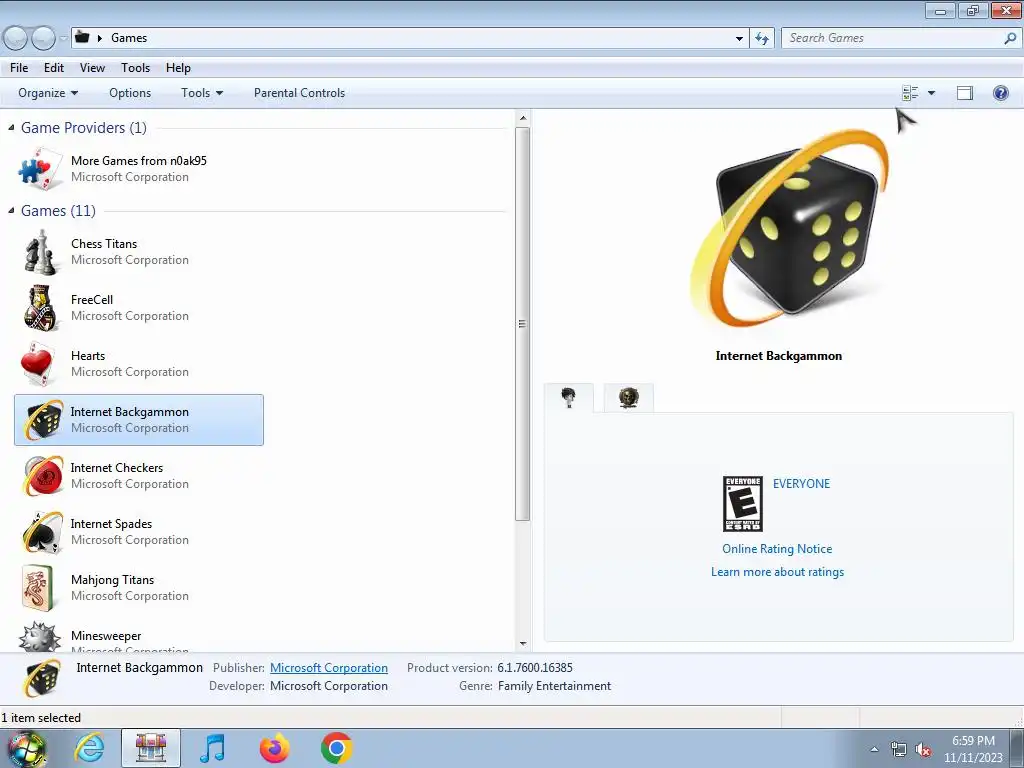Open the Edit menu
1024x768 pixels.
coord(54,68)
